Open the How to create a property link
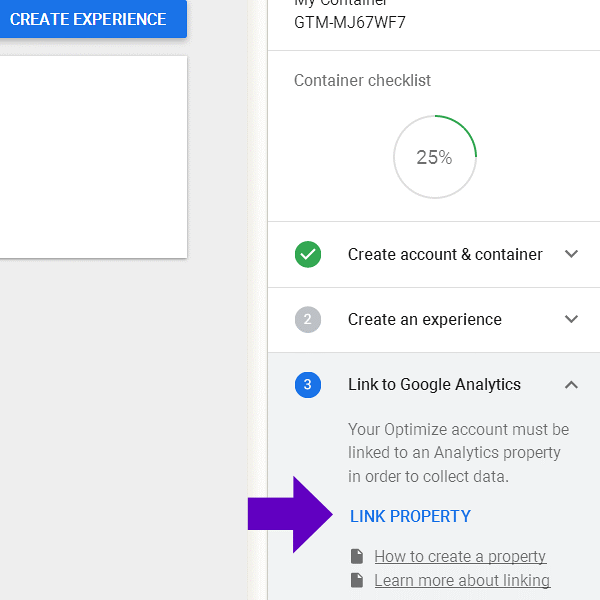Viewport: 600px width, 600px height. point(460,557)
